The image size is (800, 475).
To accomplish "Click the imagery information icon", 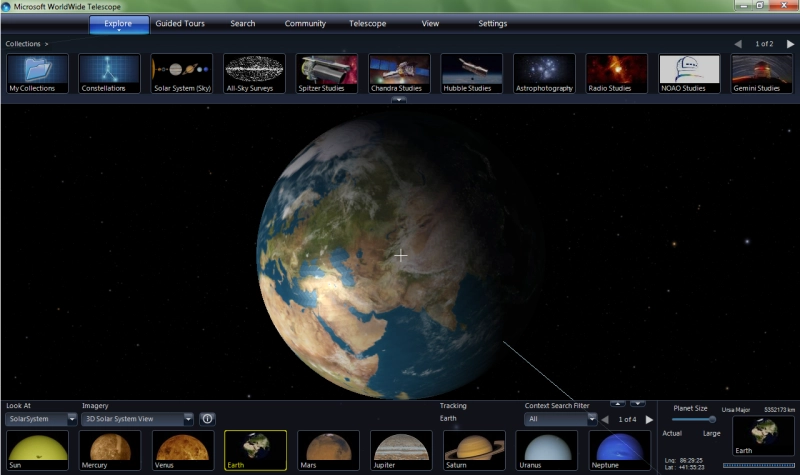I will (x=207, y=419).
